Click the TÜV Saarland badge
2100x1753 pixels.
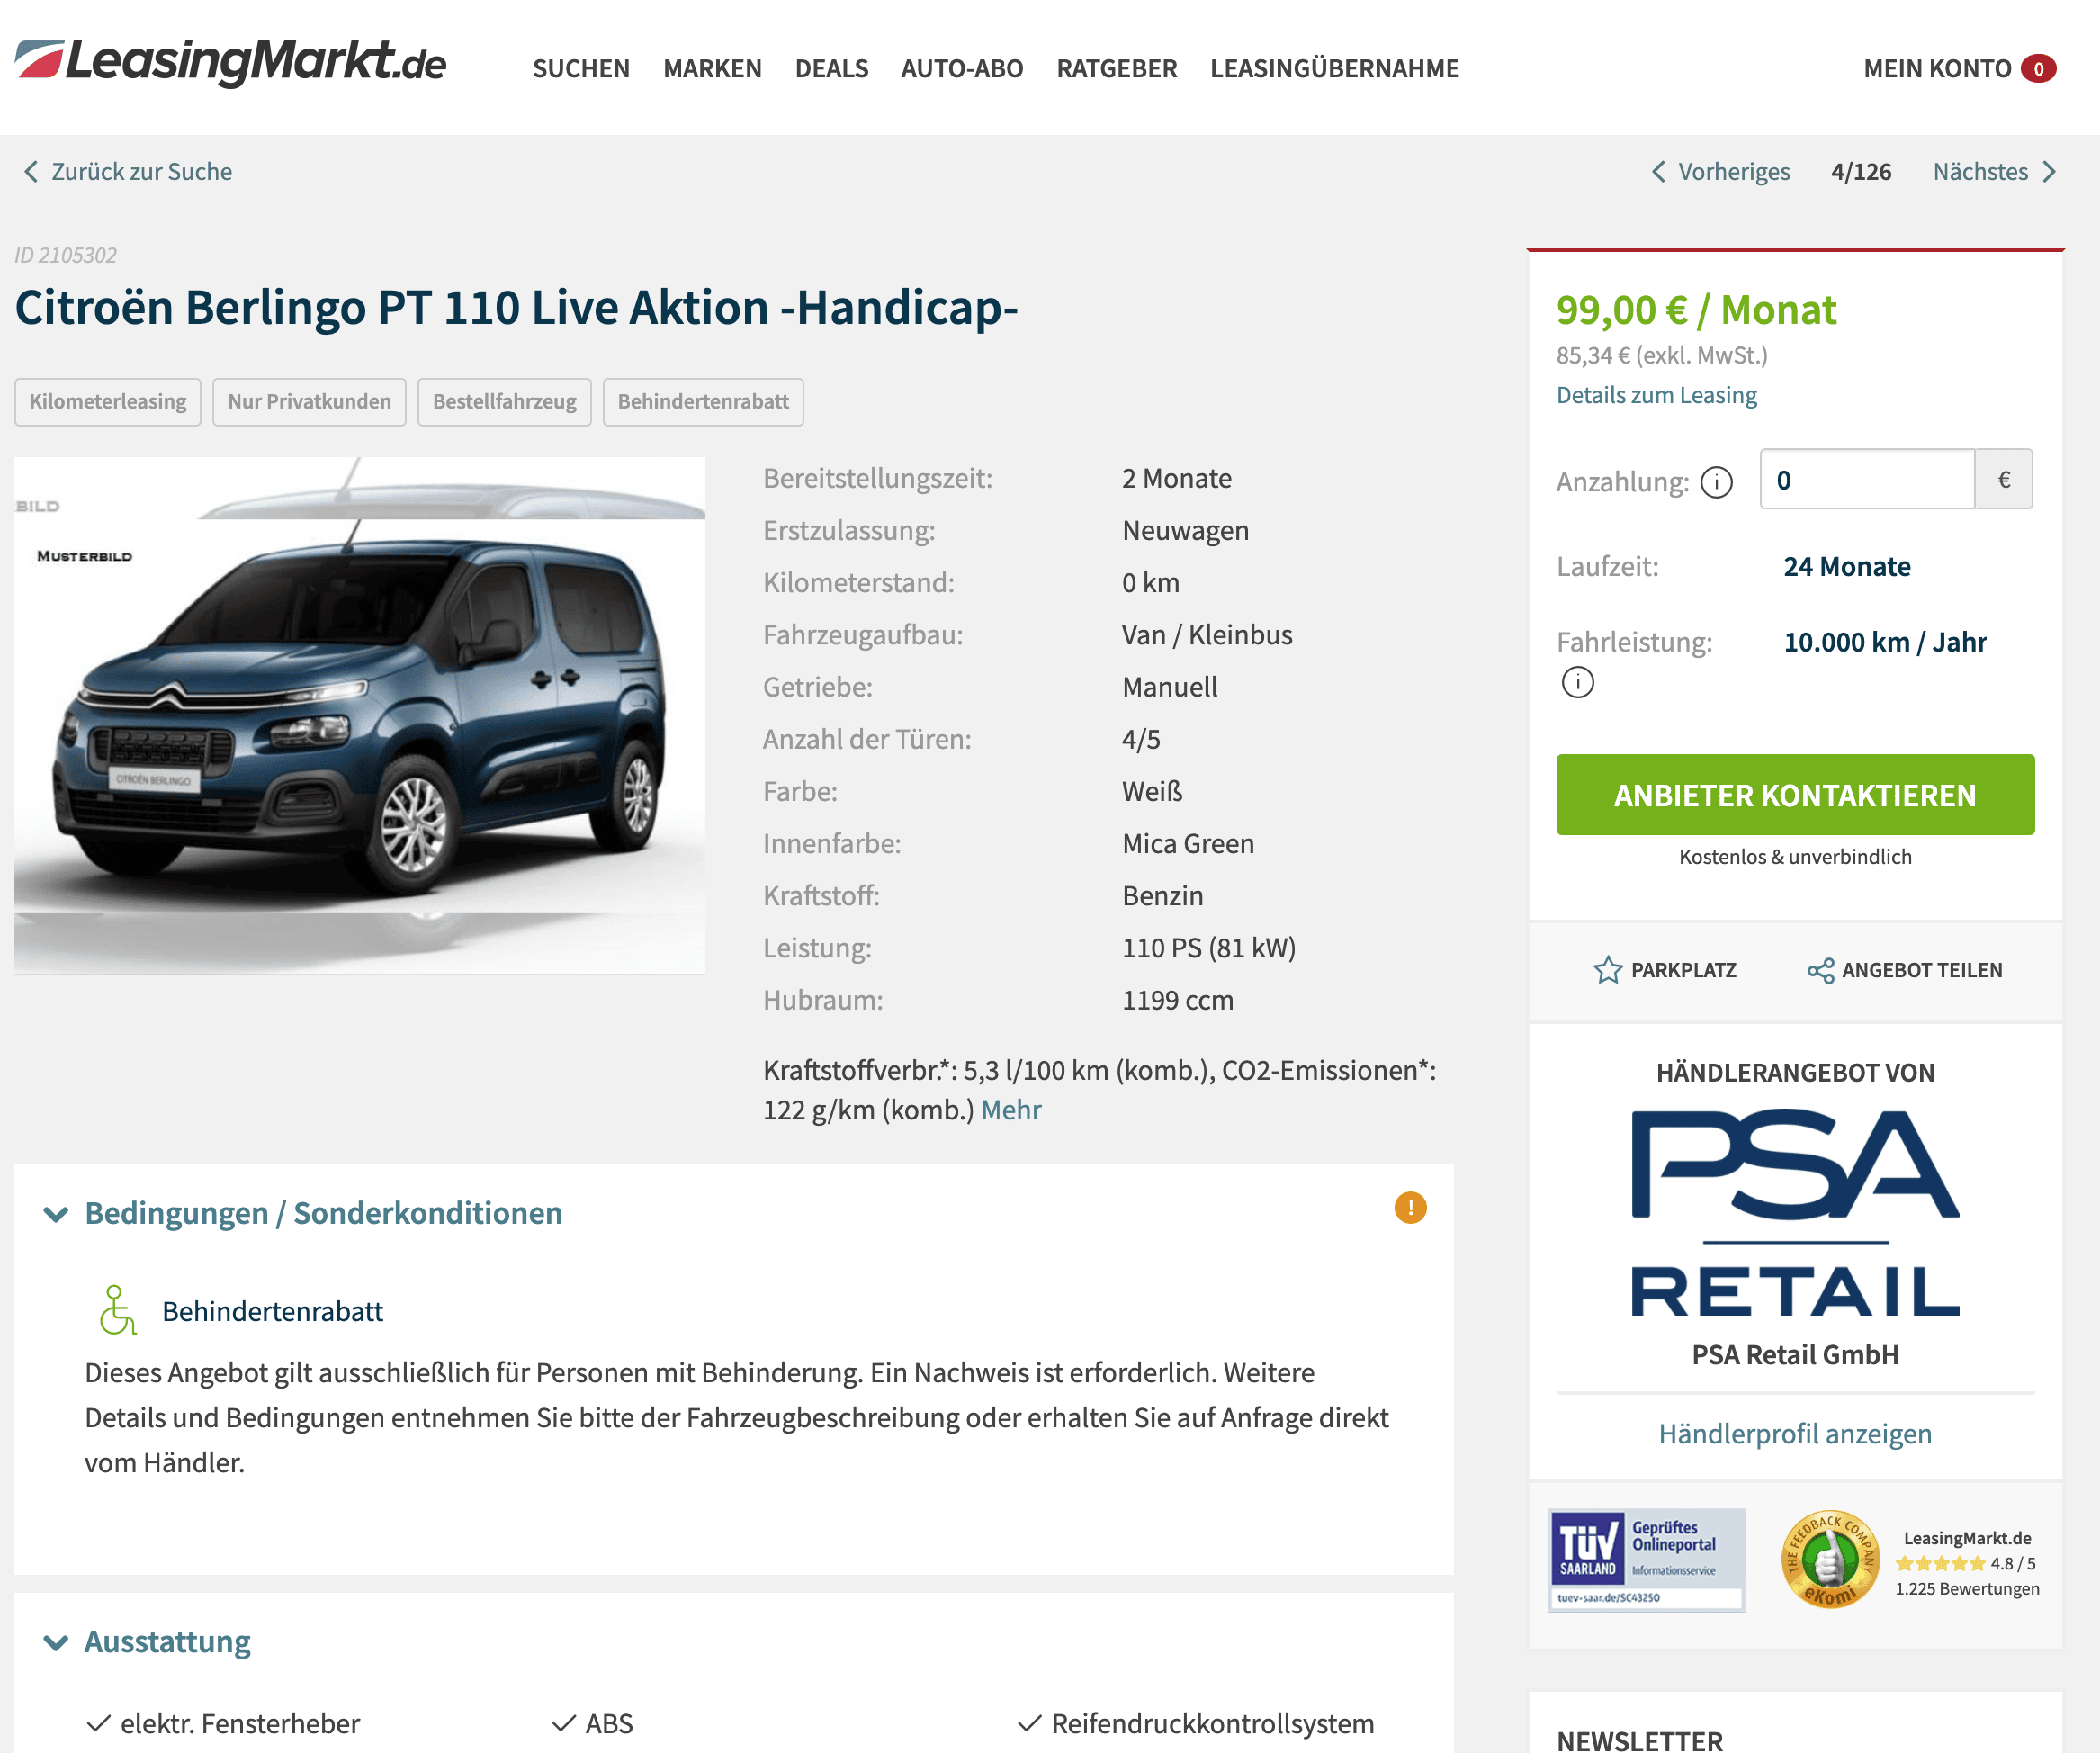1646,1559
